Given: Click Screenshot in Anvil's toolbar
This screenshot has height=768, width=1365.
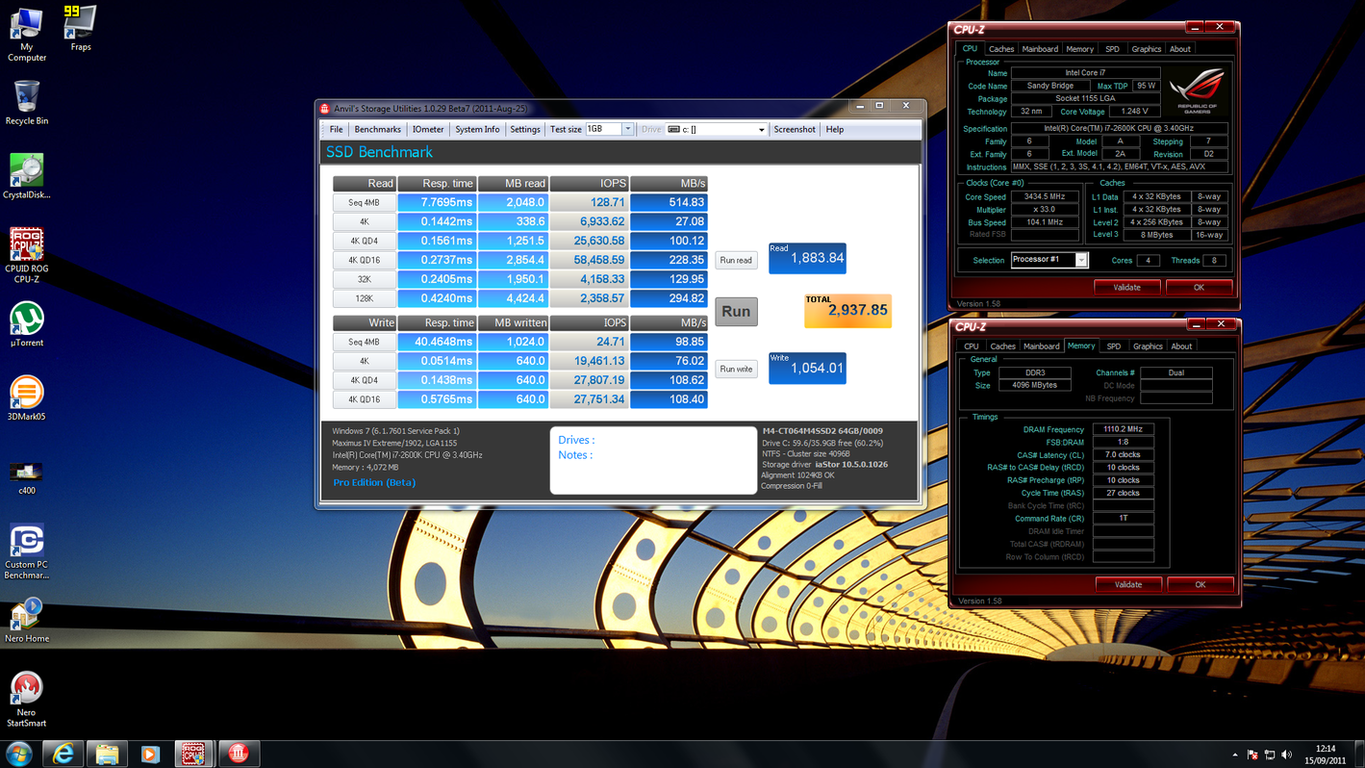Looking at the screenshot, I should [794, 129].
